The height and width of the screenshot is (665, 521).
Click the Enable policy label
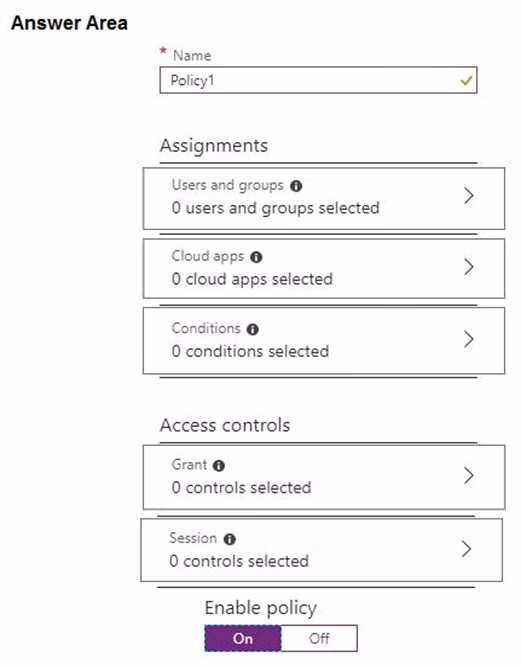pyautogui.click(x=261, y=608)
